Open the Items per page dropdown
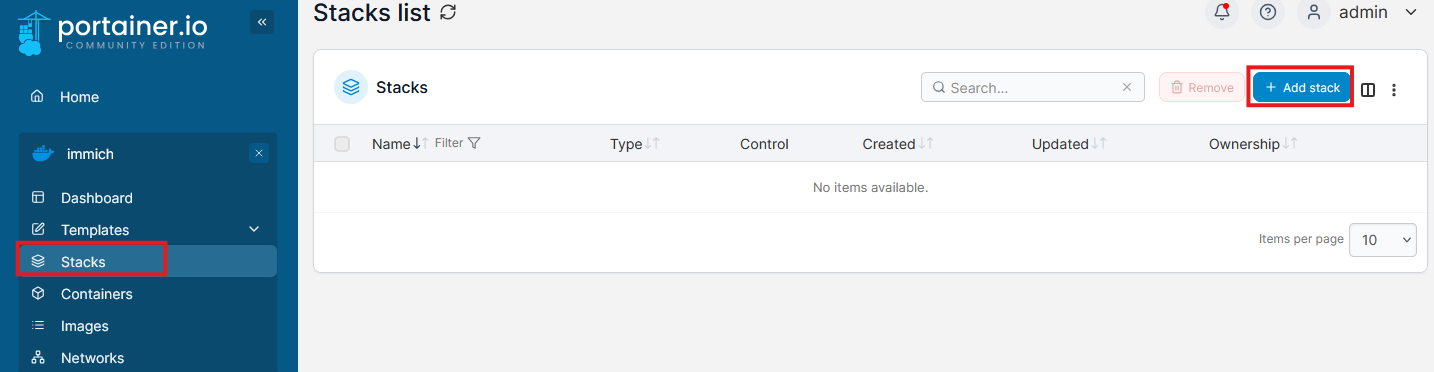1434x372 pixels. (1383, 240)
